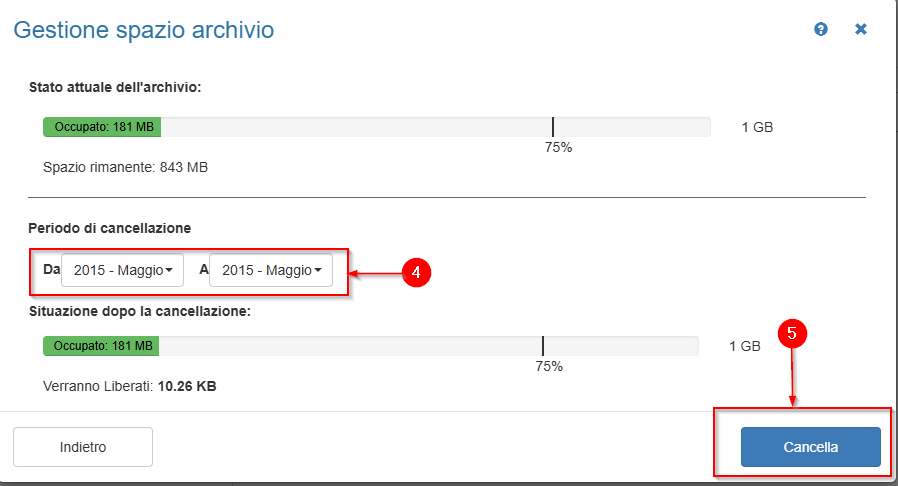Click the "Situazione dopo la cancellazione" heading
The image size is (898, 486).
[x=139, y=311]
